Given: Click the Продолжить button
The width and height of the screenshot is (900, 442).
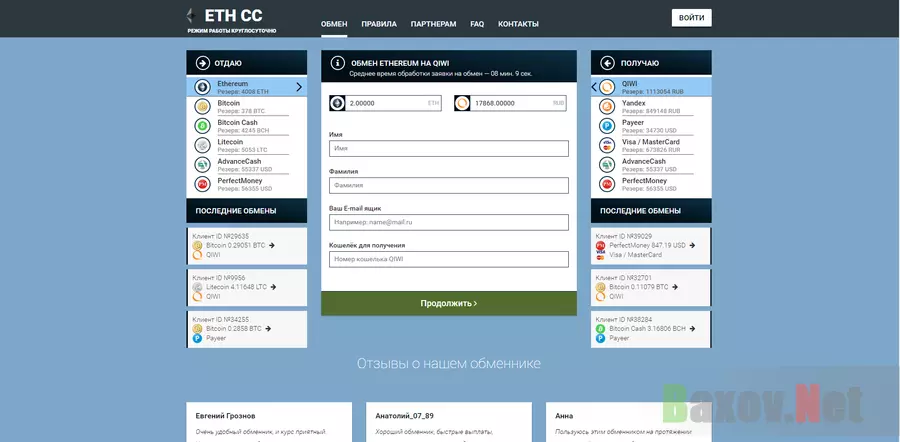Looking at the screenshot, I should [x=449, y=303].
